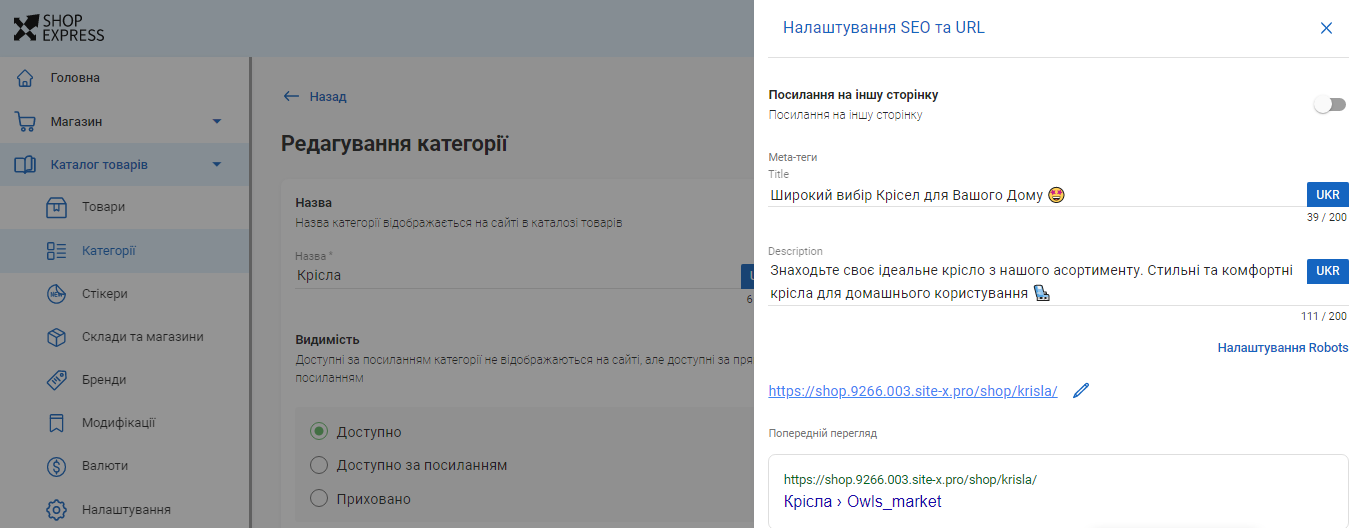Click the home icon beside Головна
The height and width of the screenshot is (528, 1349).
(26, 78)
